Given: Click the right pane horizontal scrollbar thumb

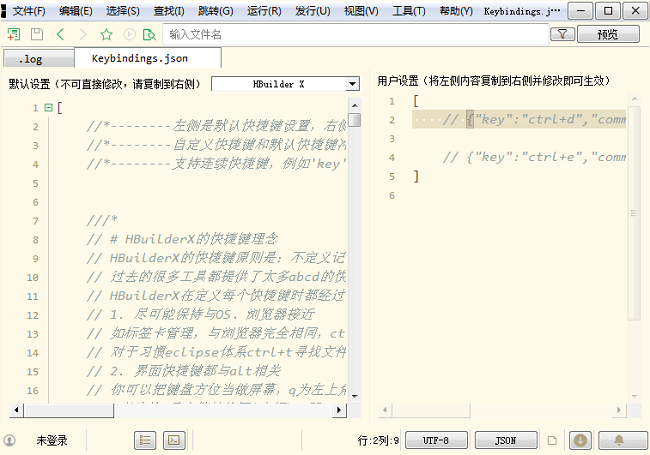Looking at the screenshot, I should click(432, 410).
